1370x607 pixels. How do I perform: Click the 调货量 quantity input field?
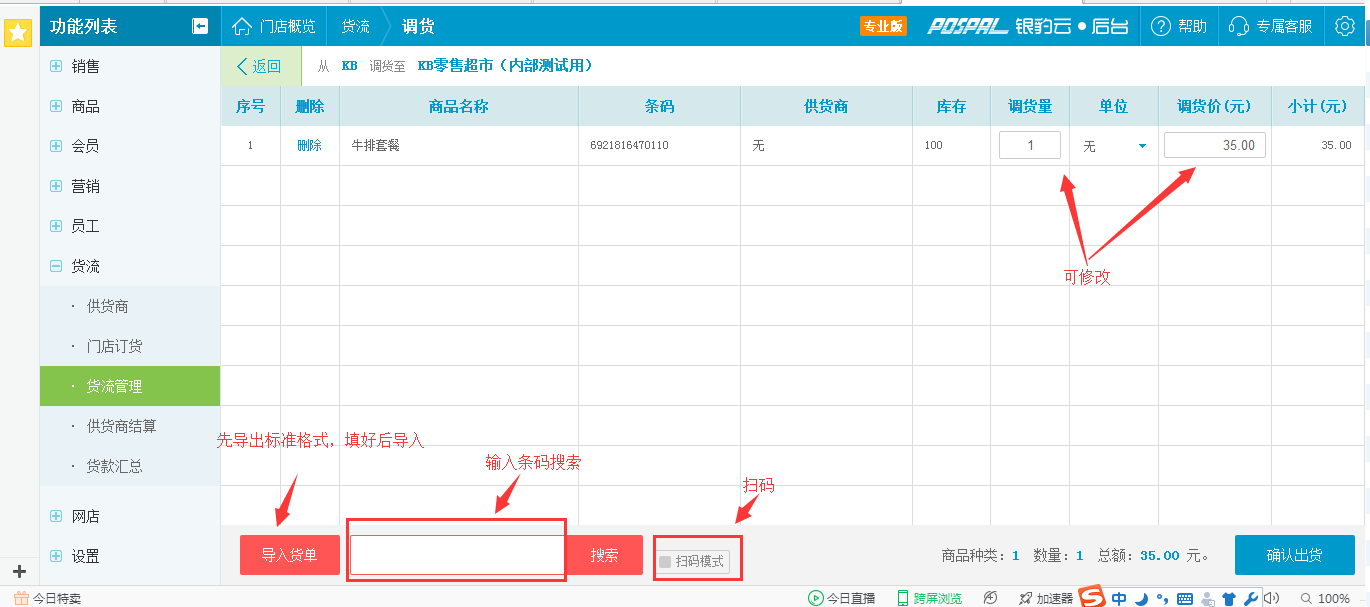pyautogui.click(x=1030, y=145)
